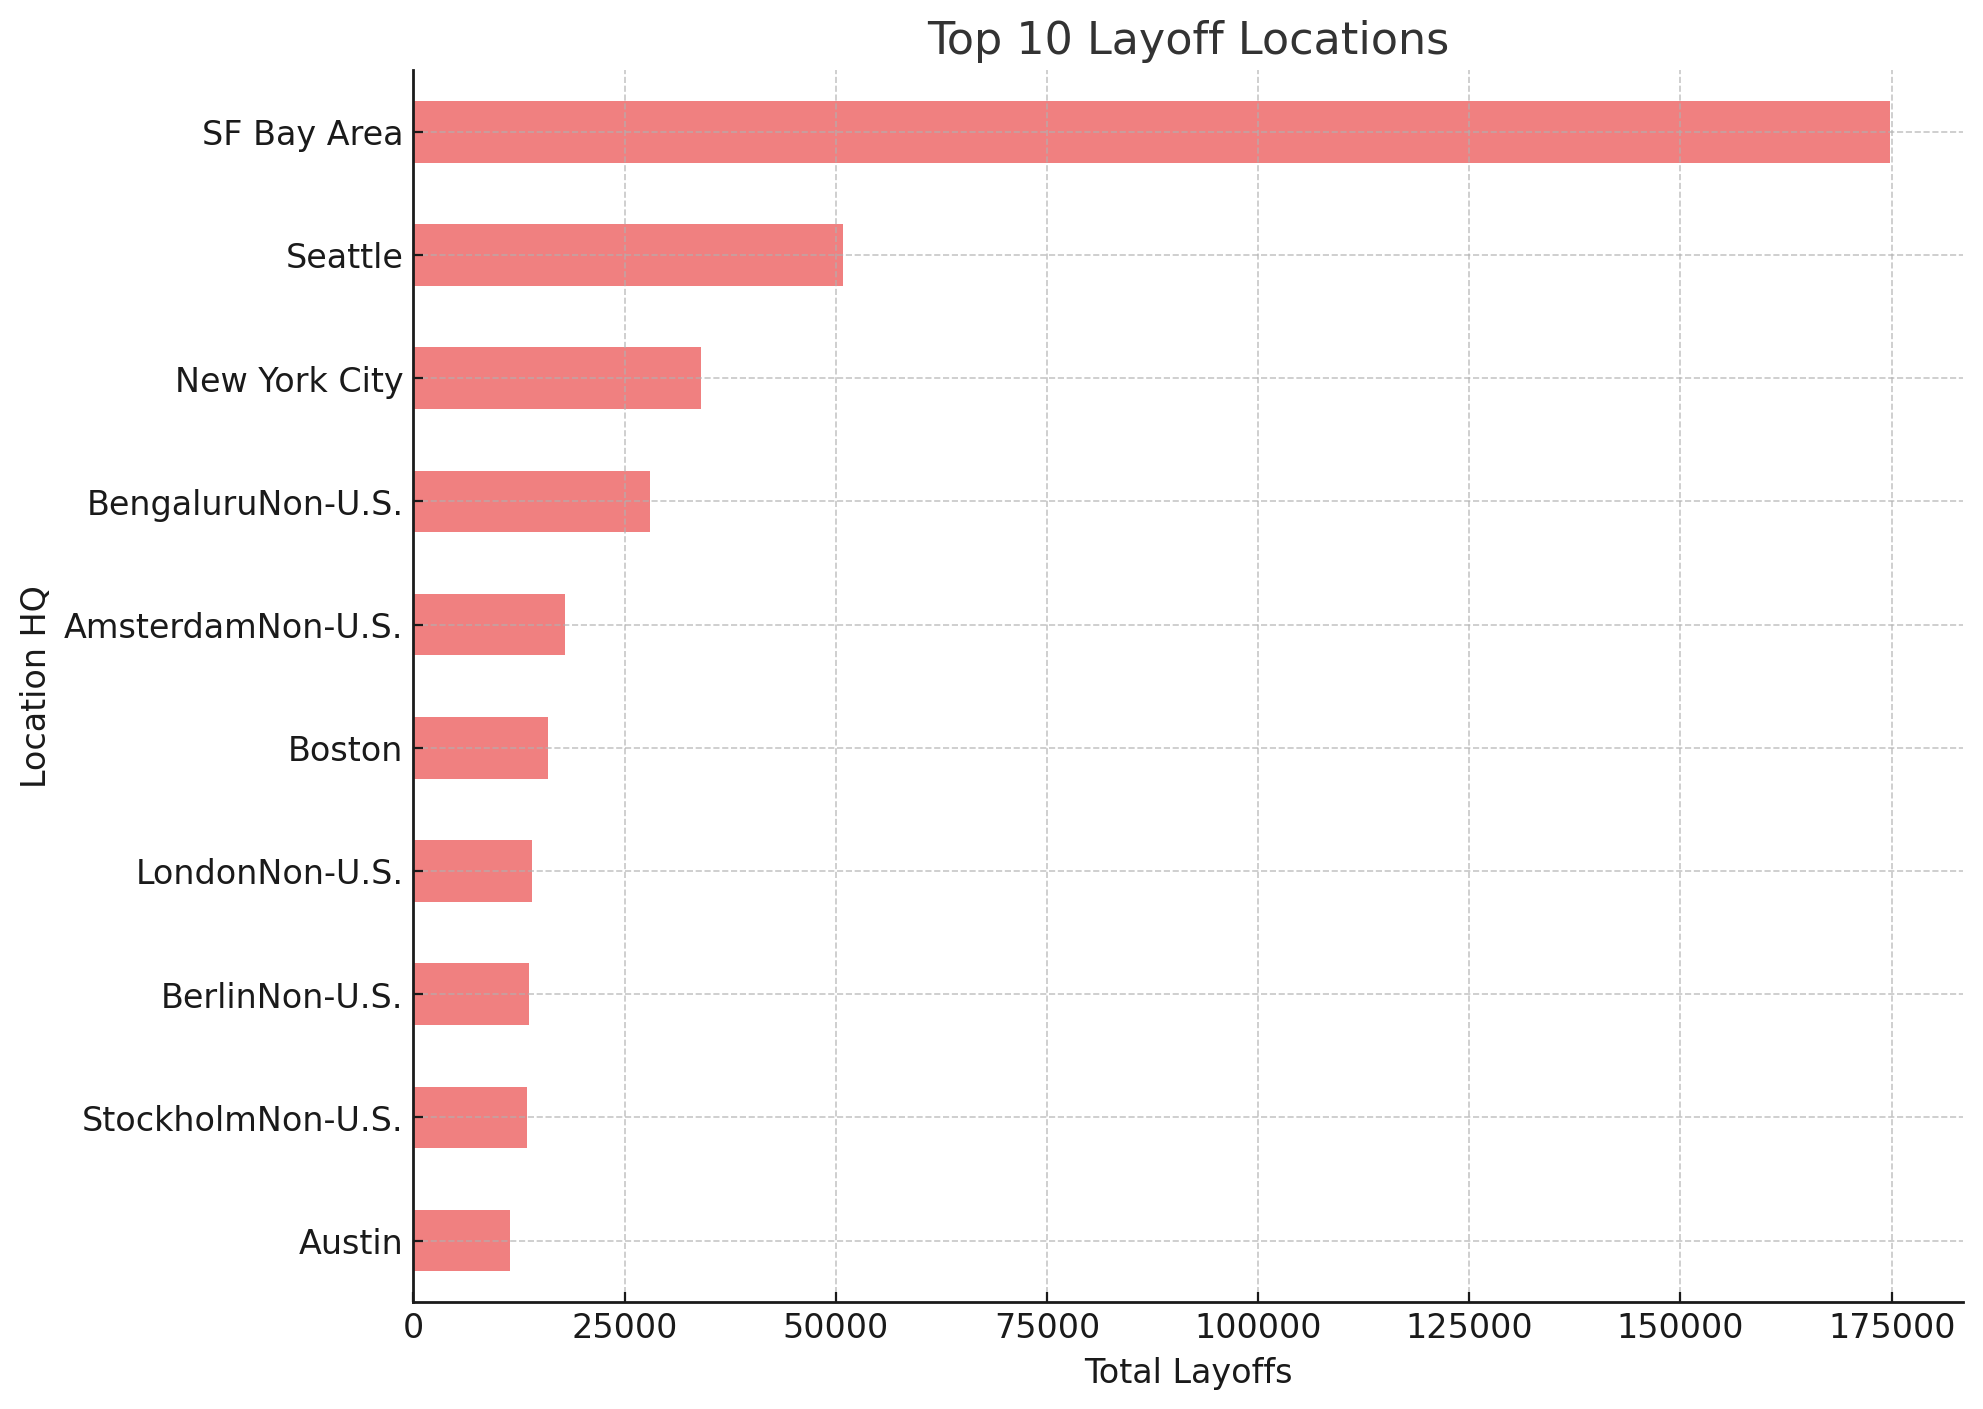
Task: Click the Austin bar
Action: 461,1241
